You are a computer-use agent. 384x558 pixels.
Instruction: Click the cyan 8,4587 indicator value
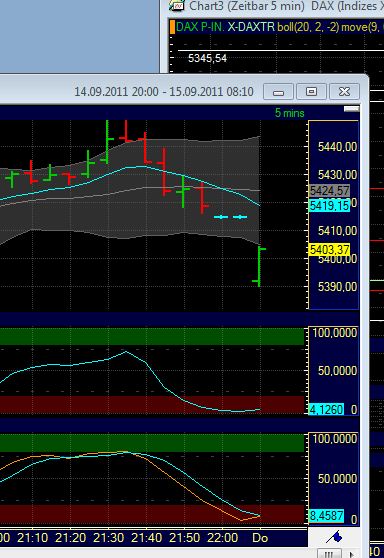[x=326, y=515]
